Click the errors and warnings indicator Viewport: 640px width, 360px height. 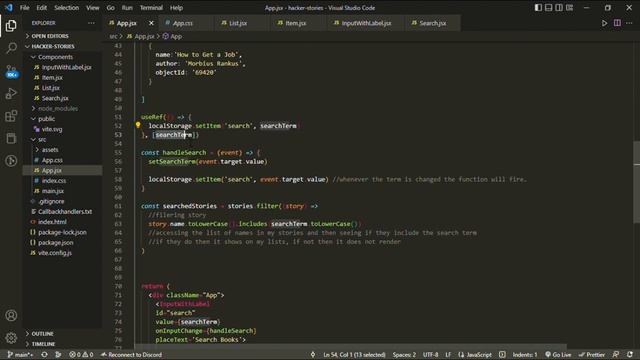click(81, 355)
